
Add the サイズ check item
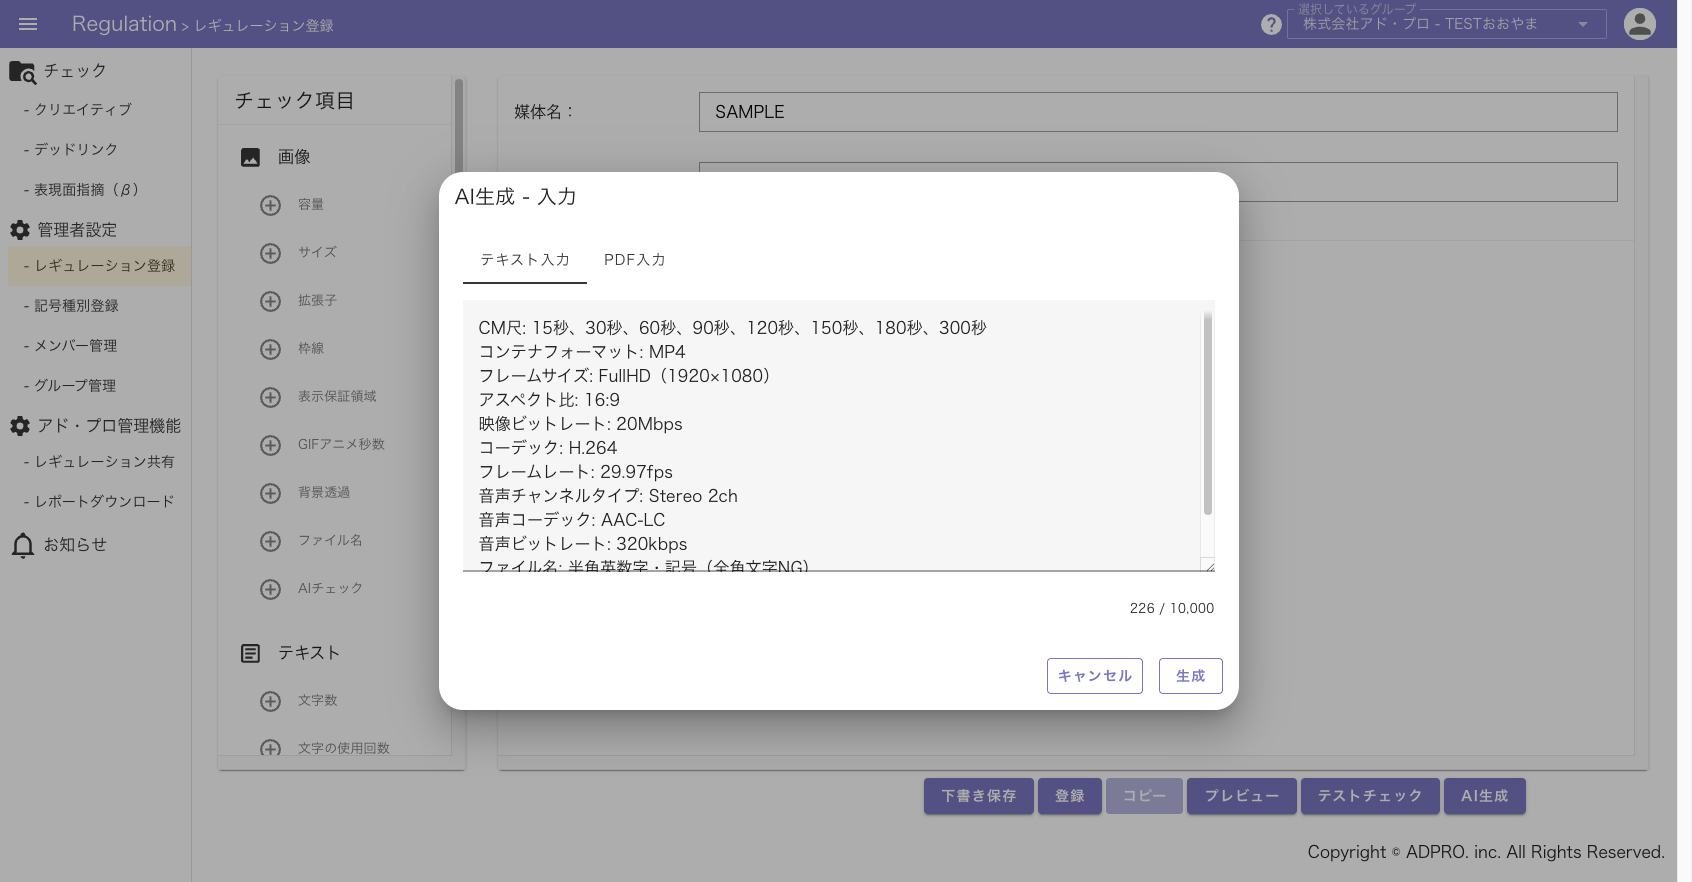[270, 253]
